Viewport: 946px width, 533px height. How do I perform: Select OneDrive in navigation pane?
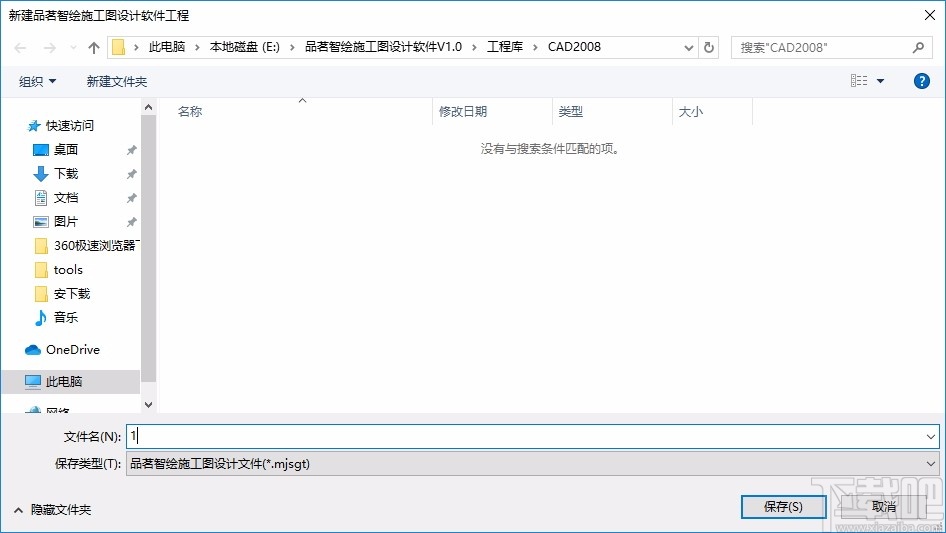click(73, 349)
